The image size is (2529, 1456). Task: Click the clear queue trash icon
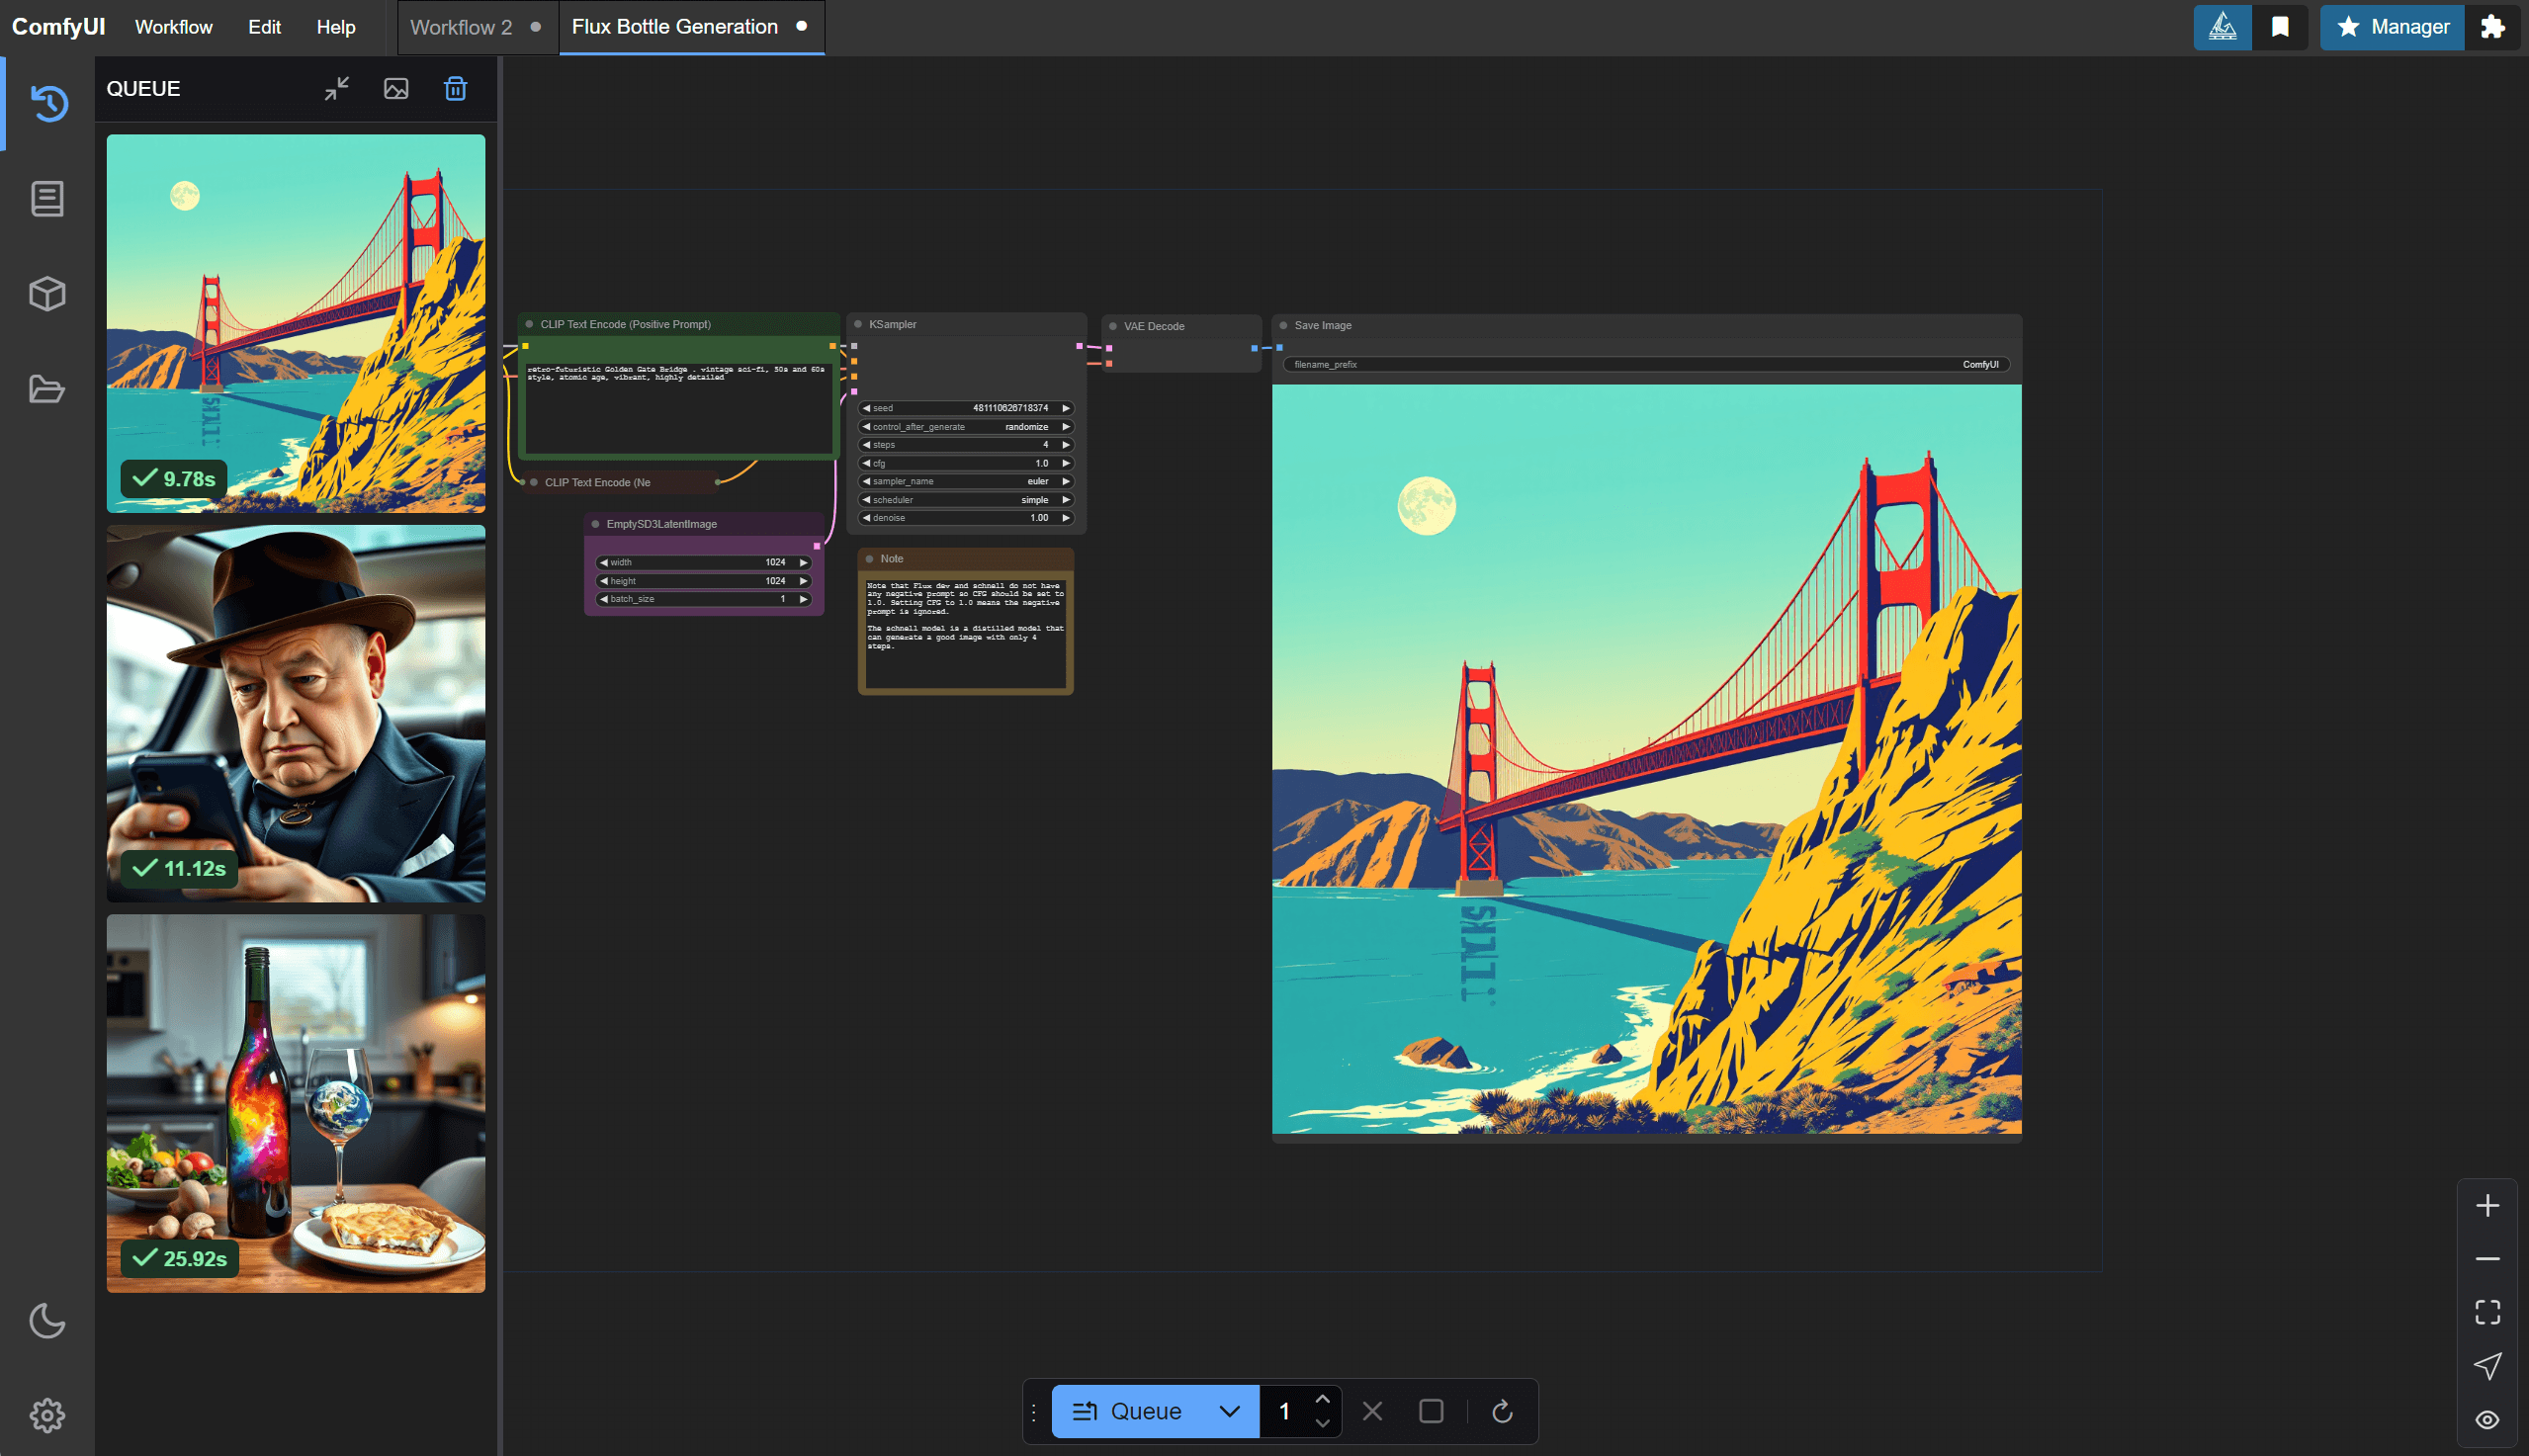(x=457, y=87)
